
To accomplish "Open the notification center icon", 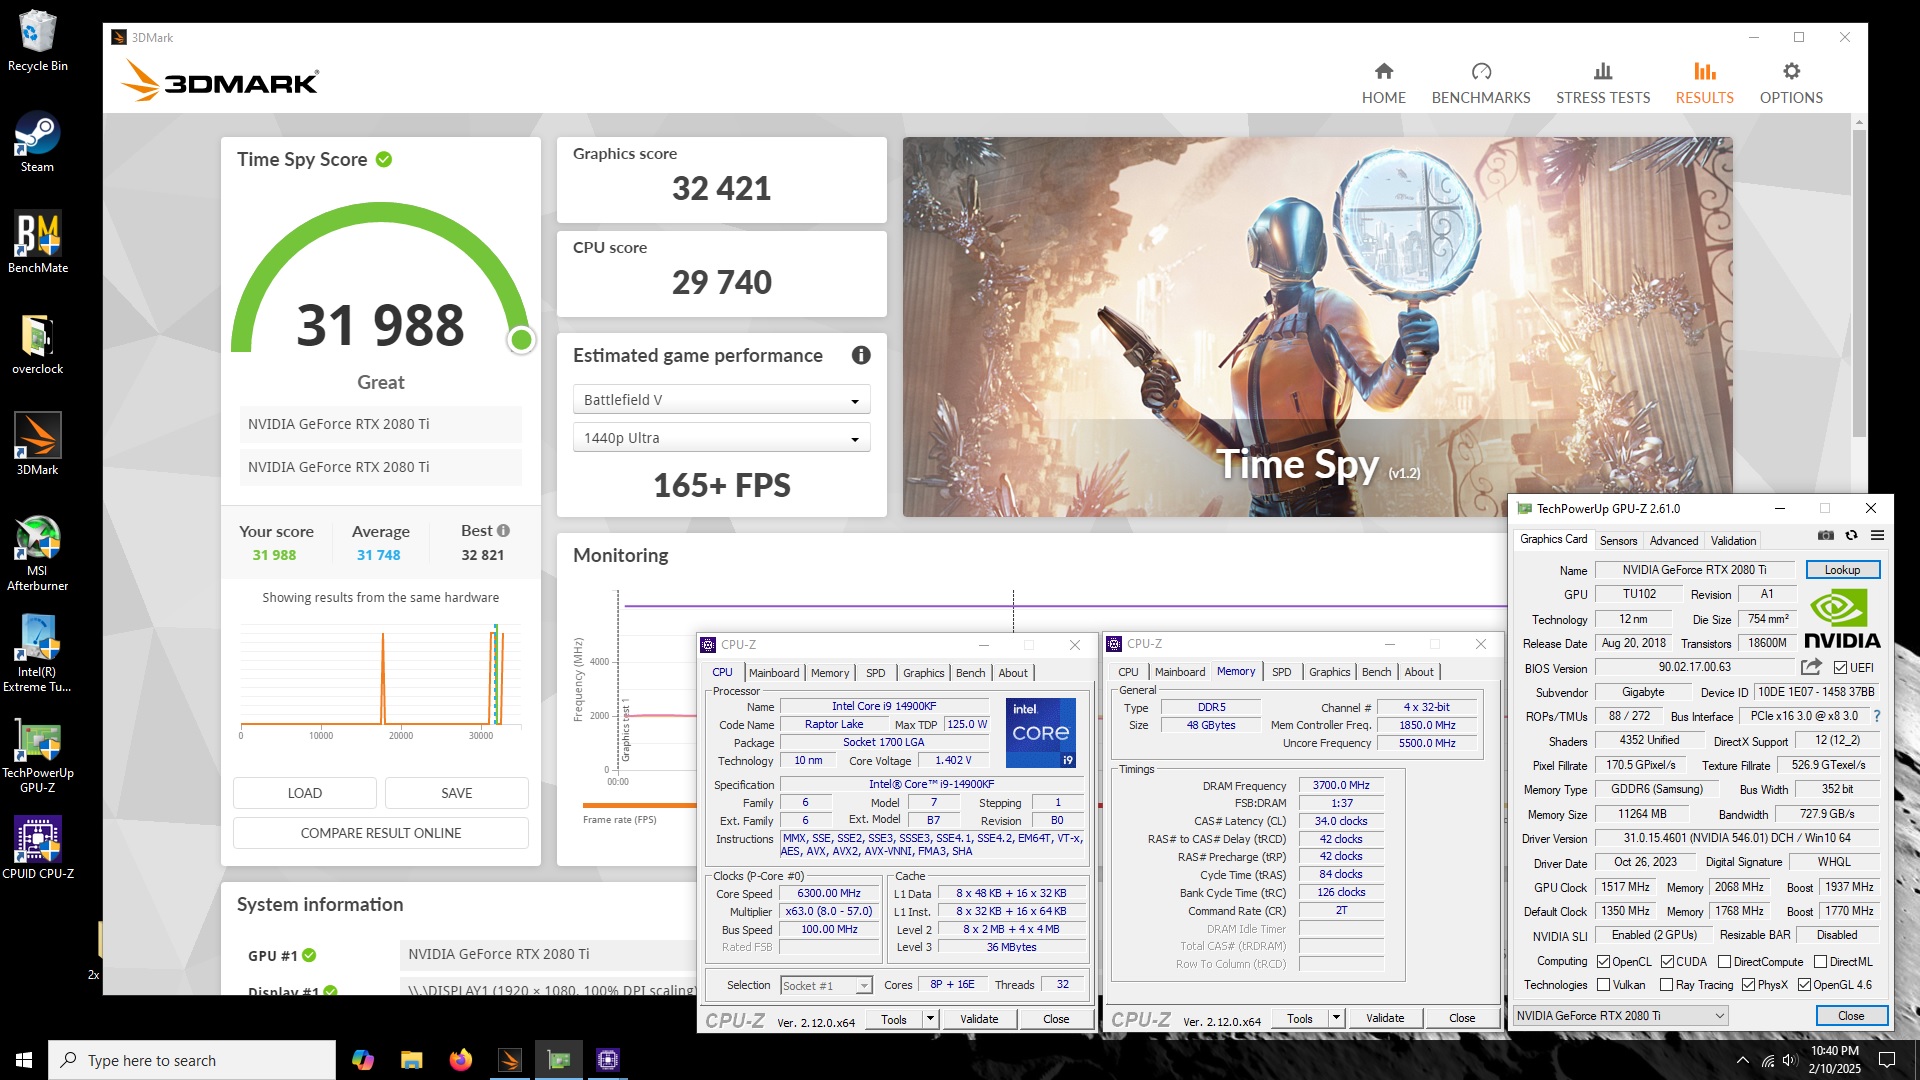I will (x=1887, y=1060).
